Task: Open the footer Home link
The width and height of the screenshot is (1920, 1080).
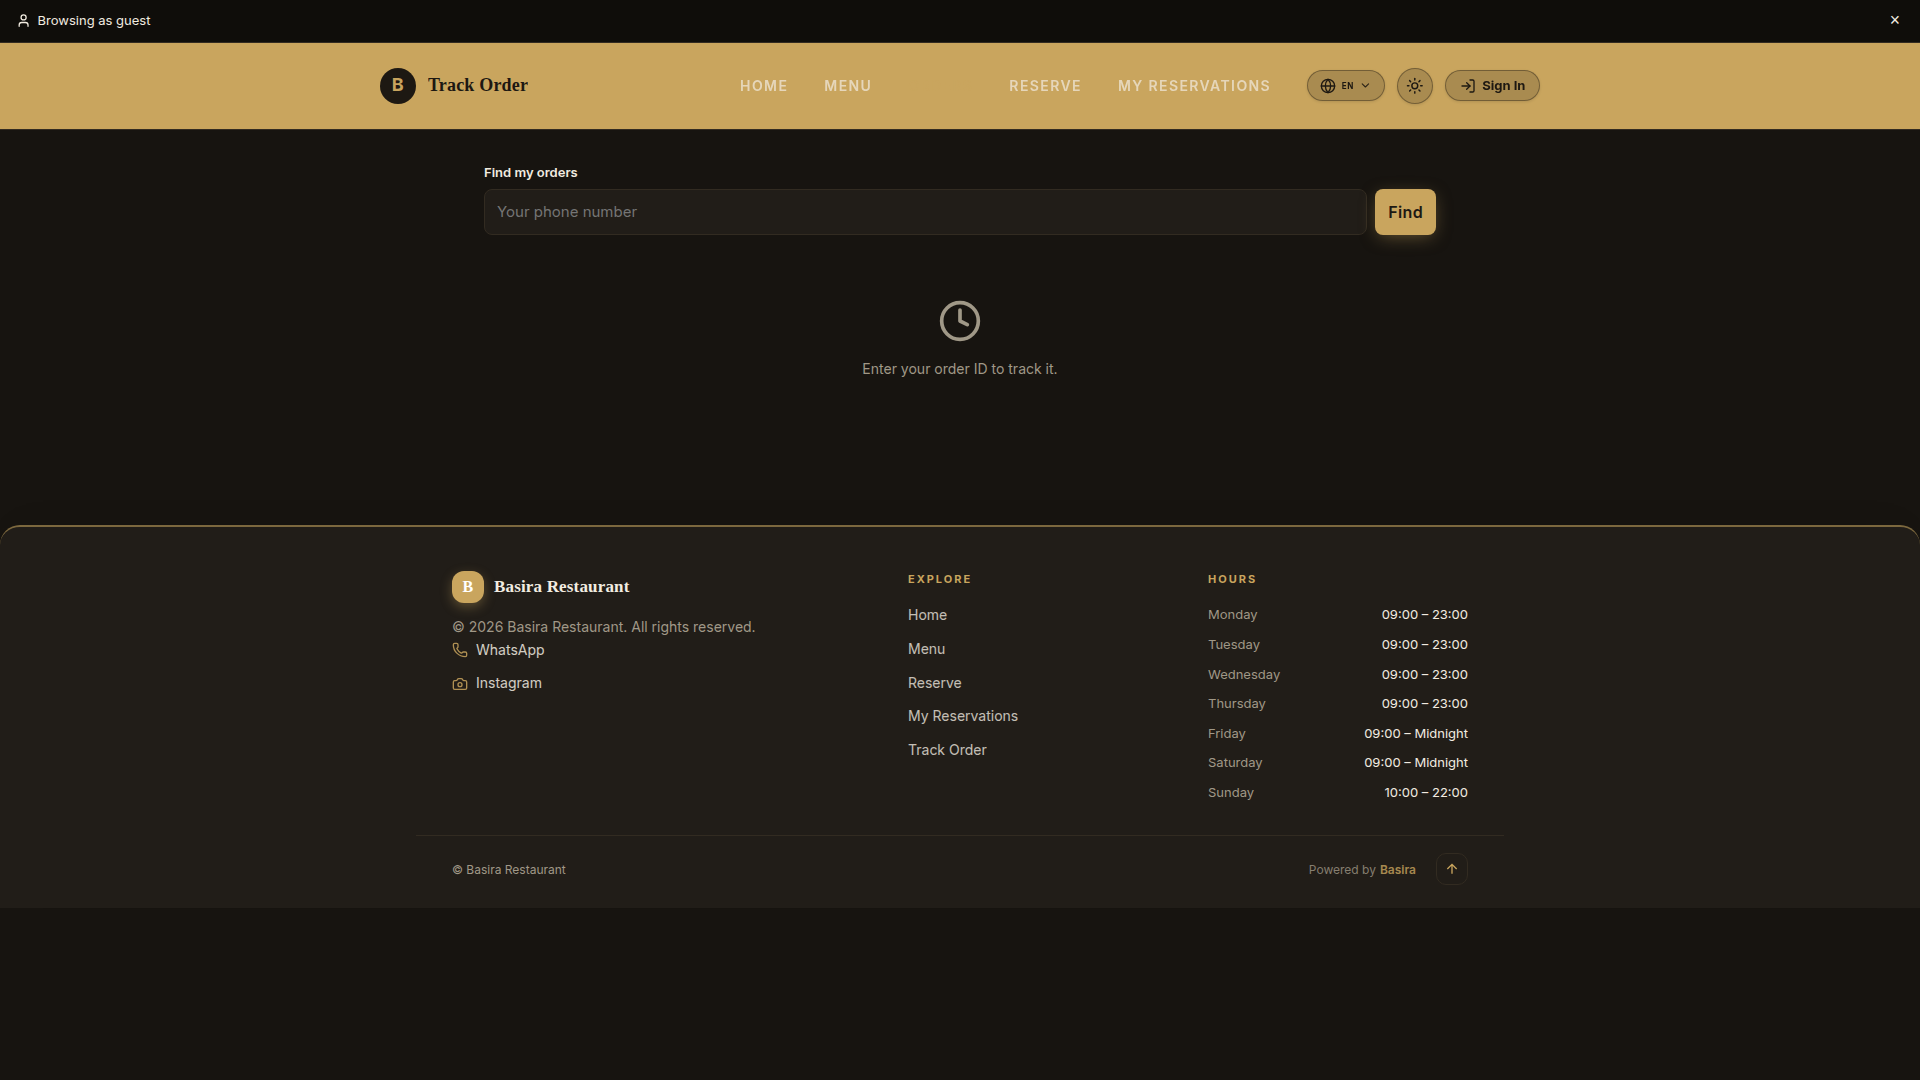Action: pyautogui.click(x=927, y=615)
